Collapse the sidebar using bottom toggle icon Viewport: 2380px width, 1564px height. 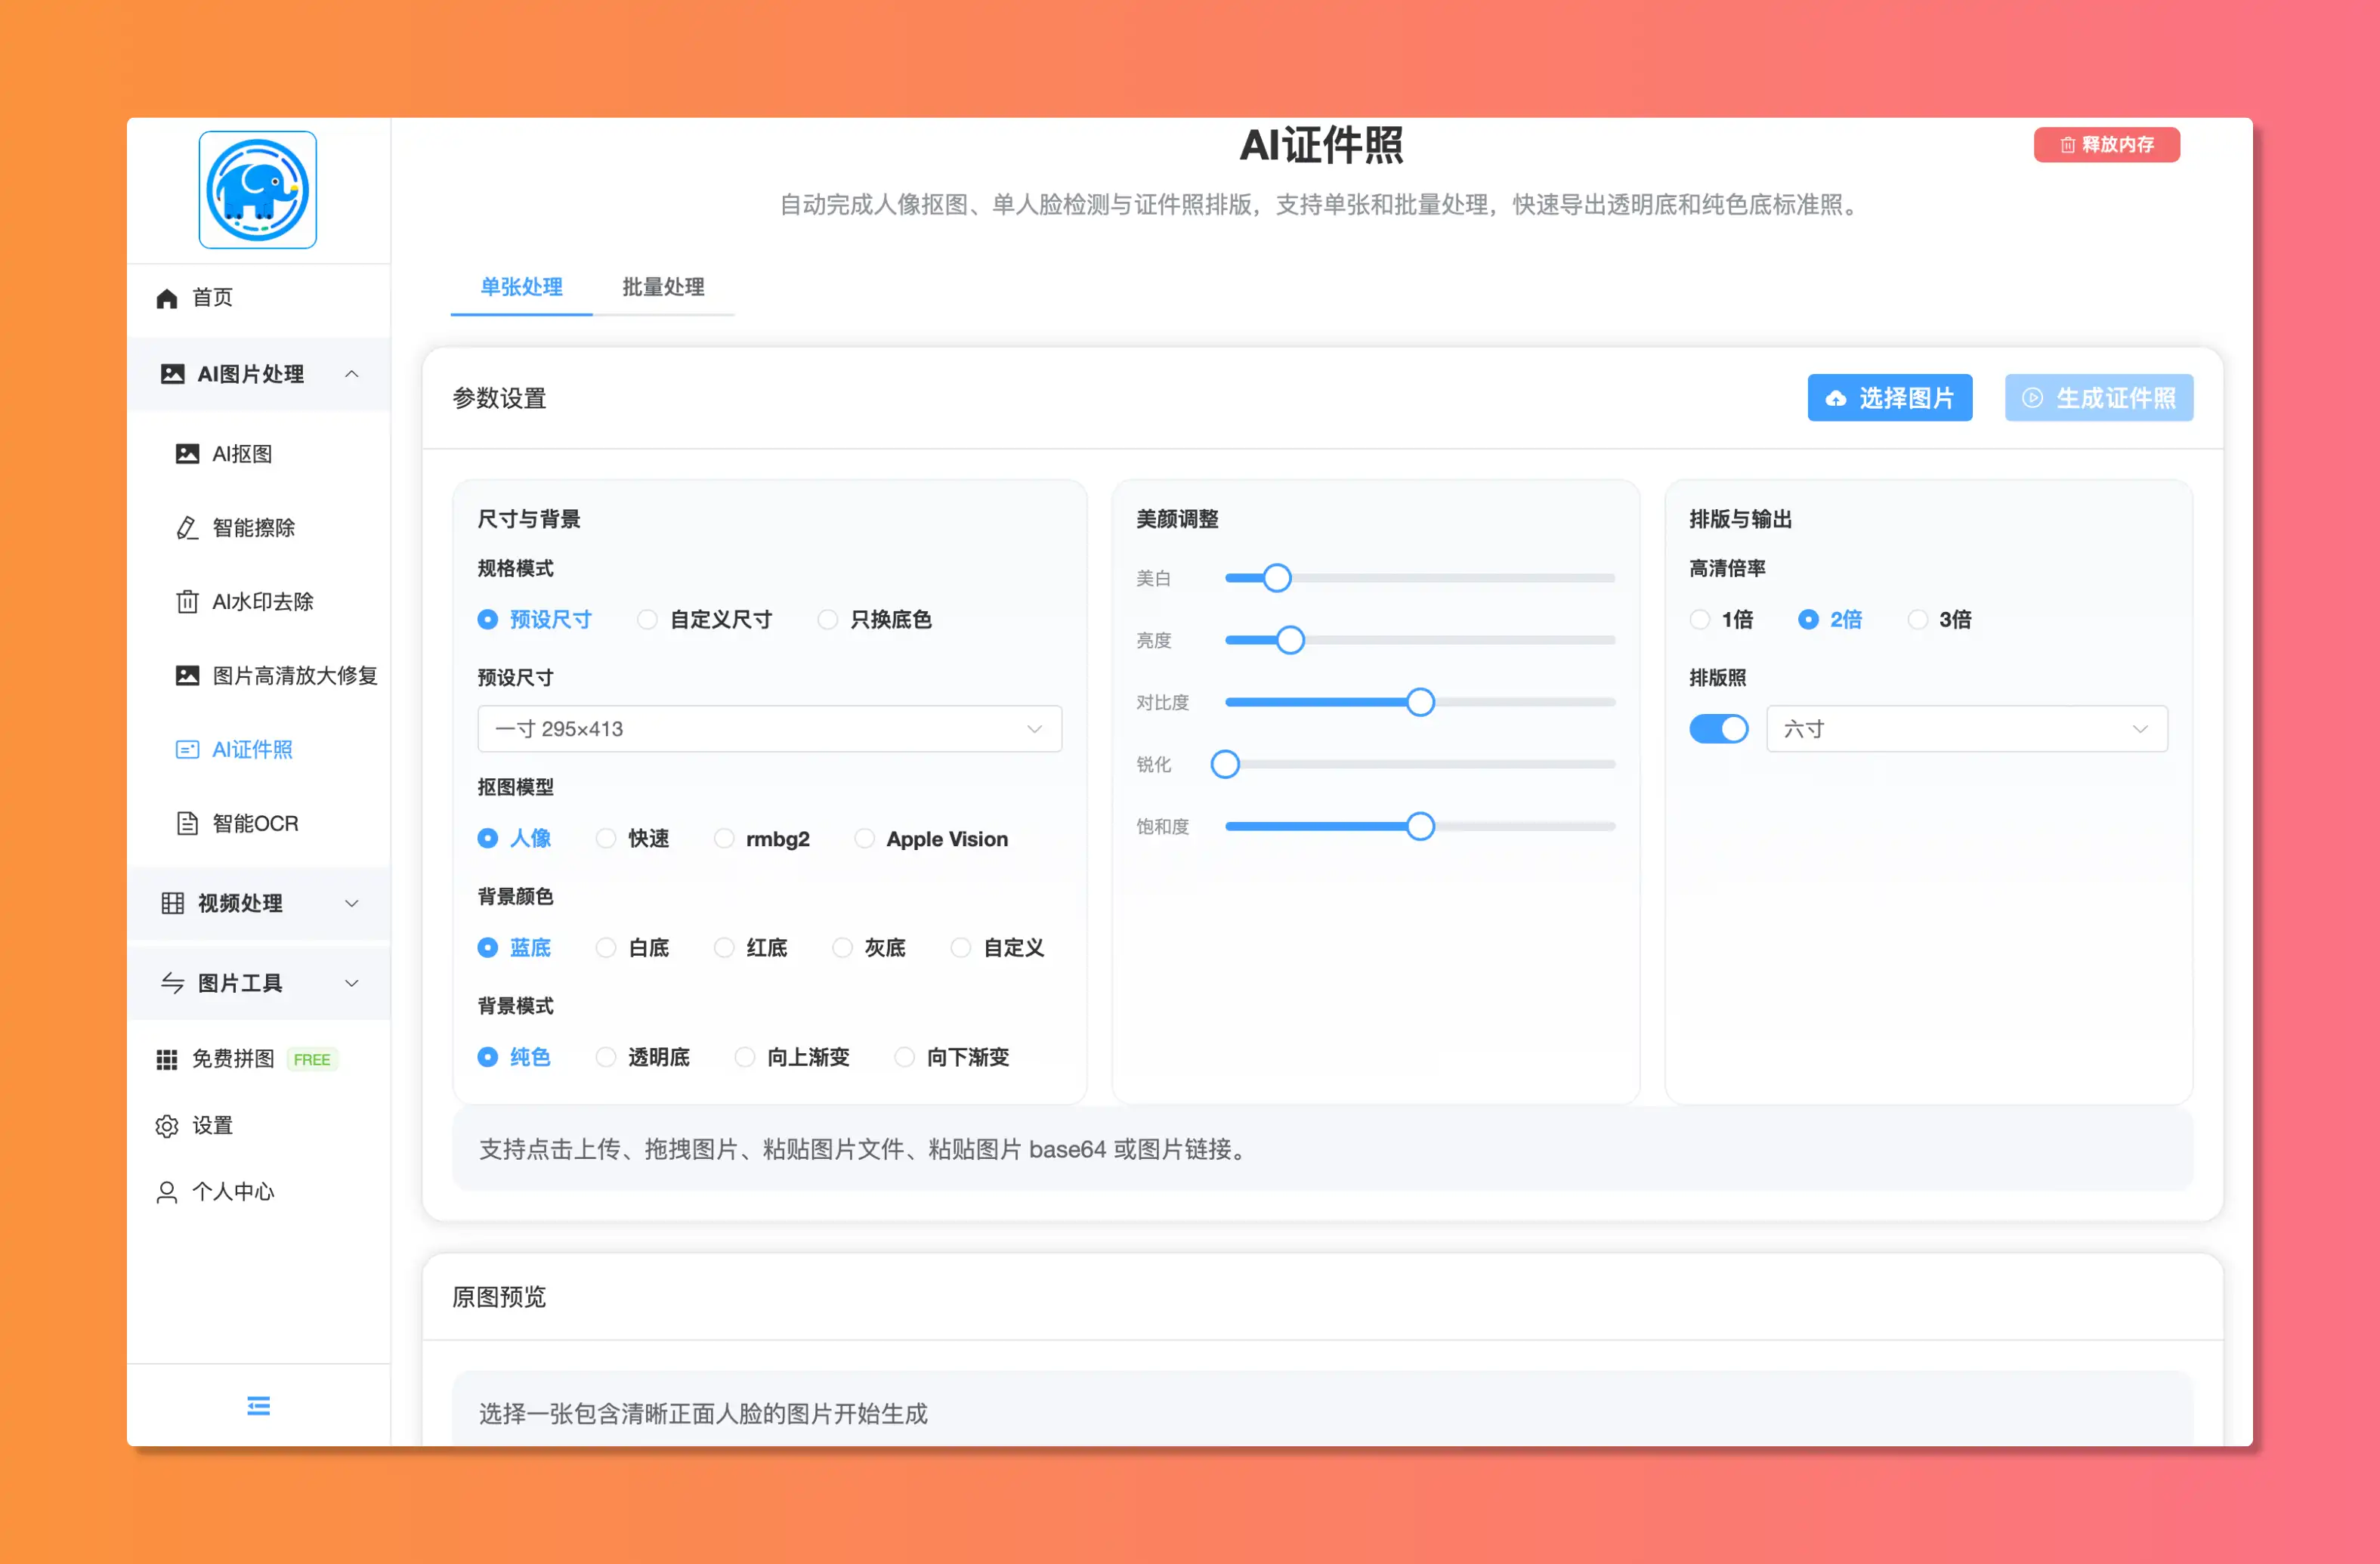(x=258, y=1406)
